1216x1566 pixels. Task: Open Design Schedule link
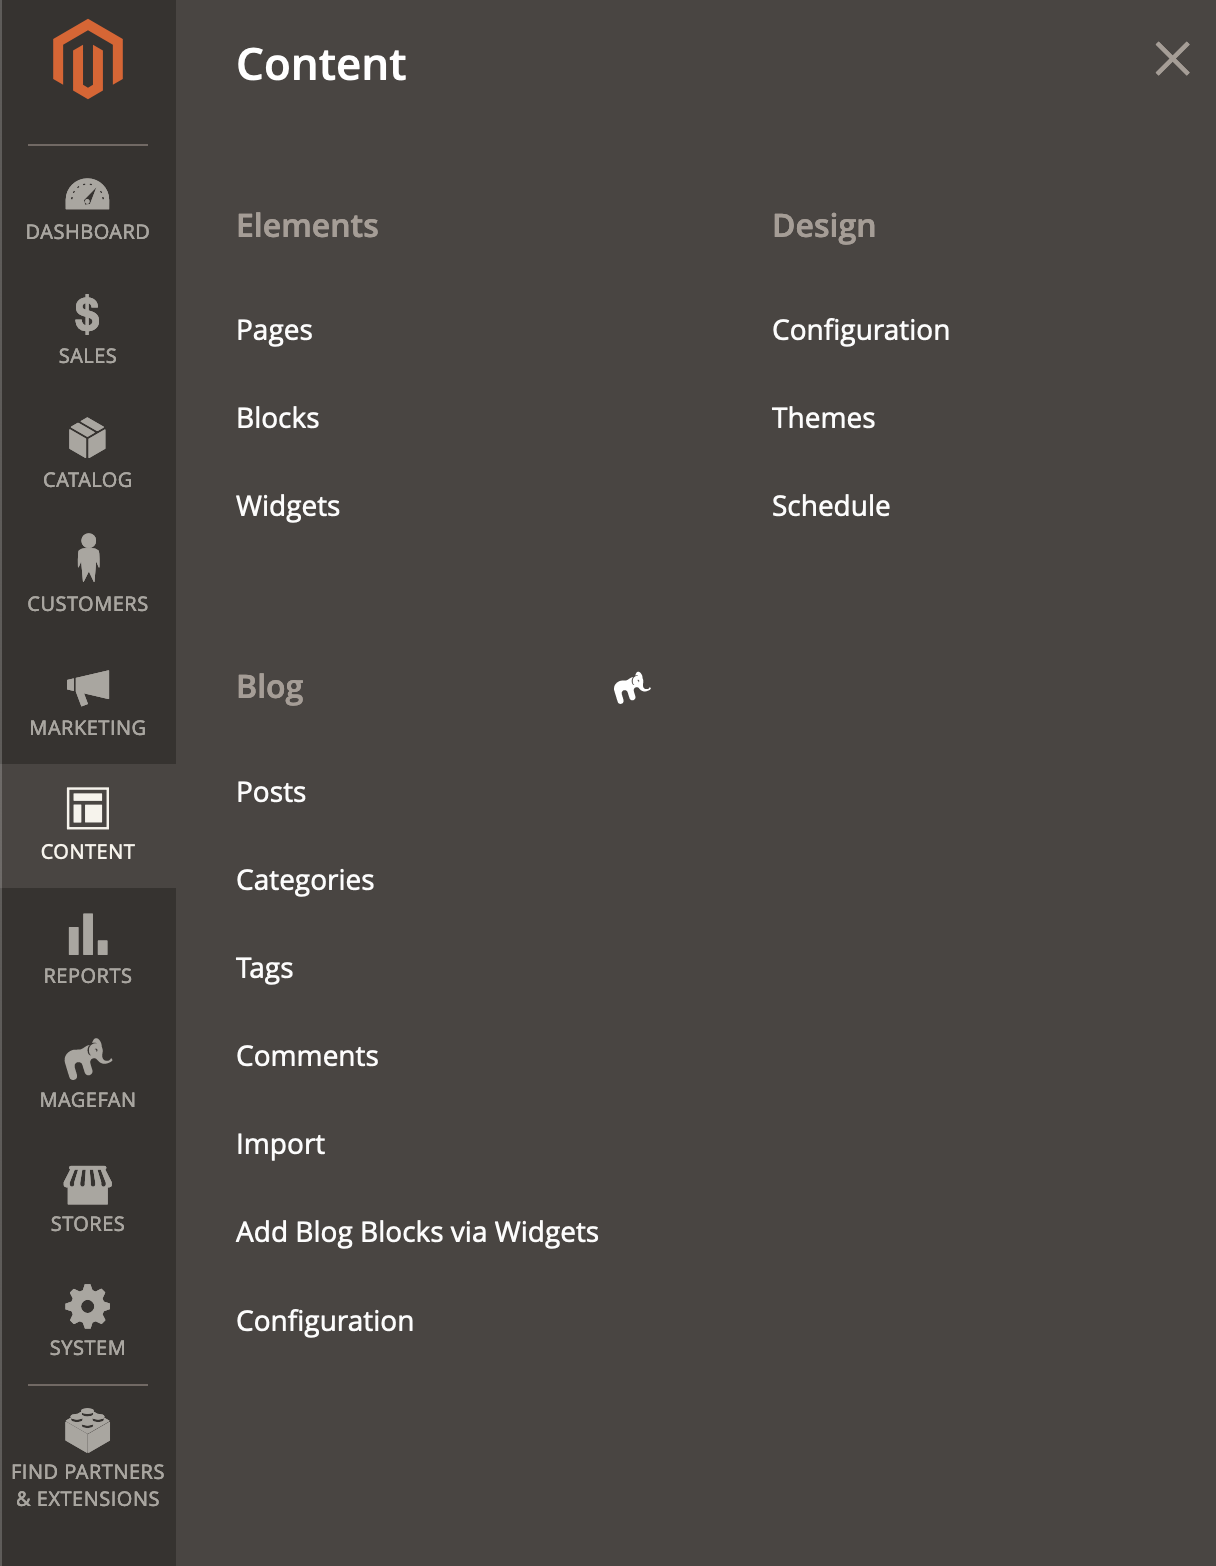830,506
